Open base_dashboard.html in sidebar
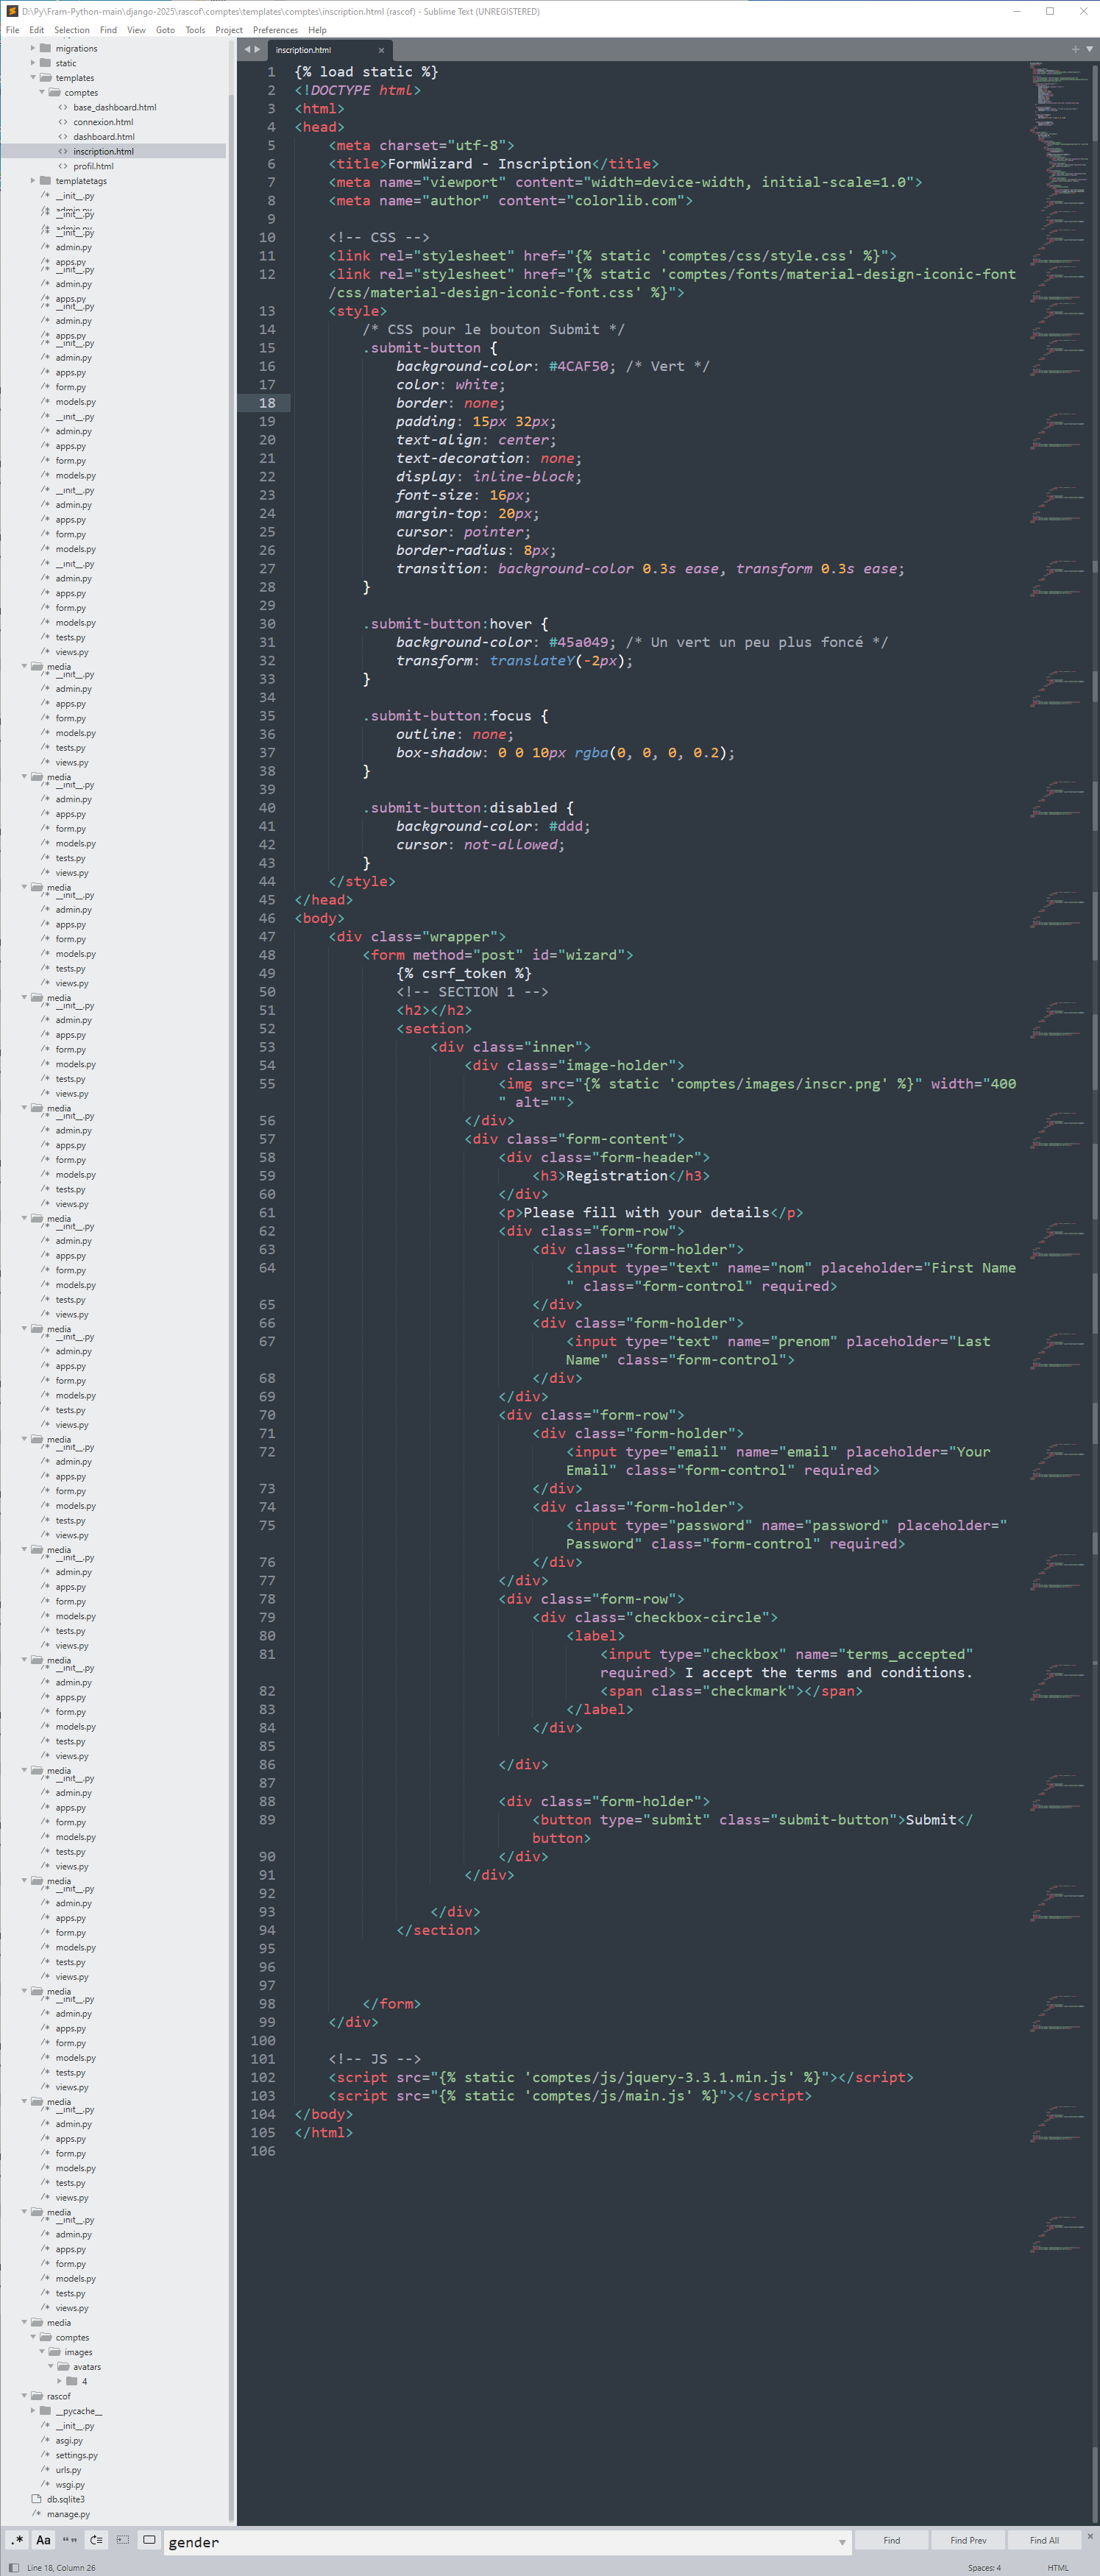 pyautogui.click(x=114, y=107)
